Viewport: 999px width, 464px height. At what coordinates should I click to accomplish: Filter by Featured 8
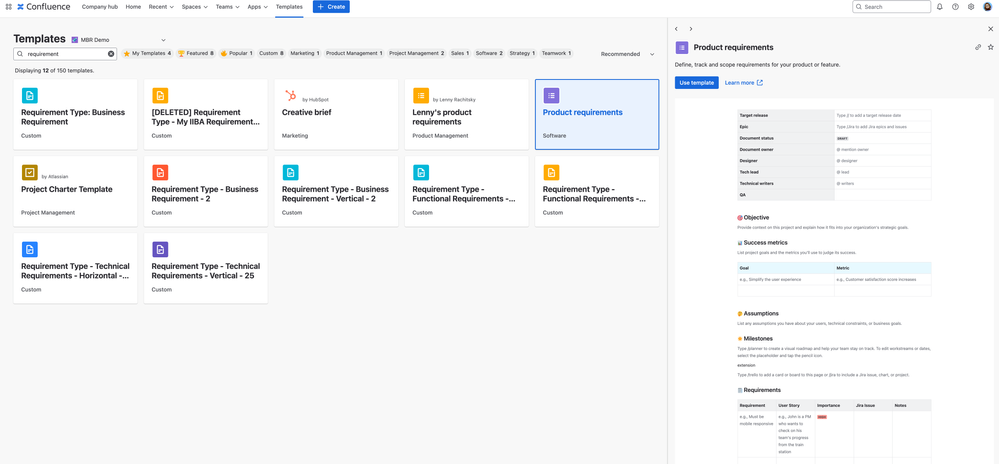coord(196,54)
